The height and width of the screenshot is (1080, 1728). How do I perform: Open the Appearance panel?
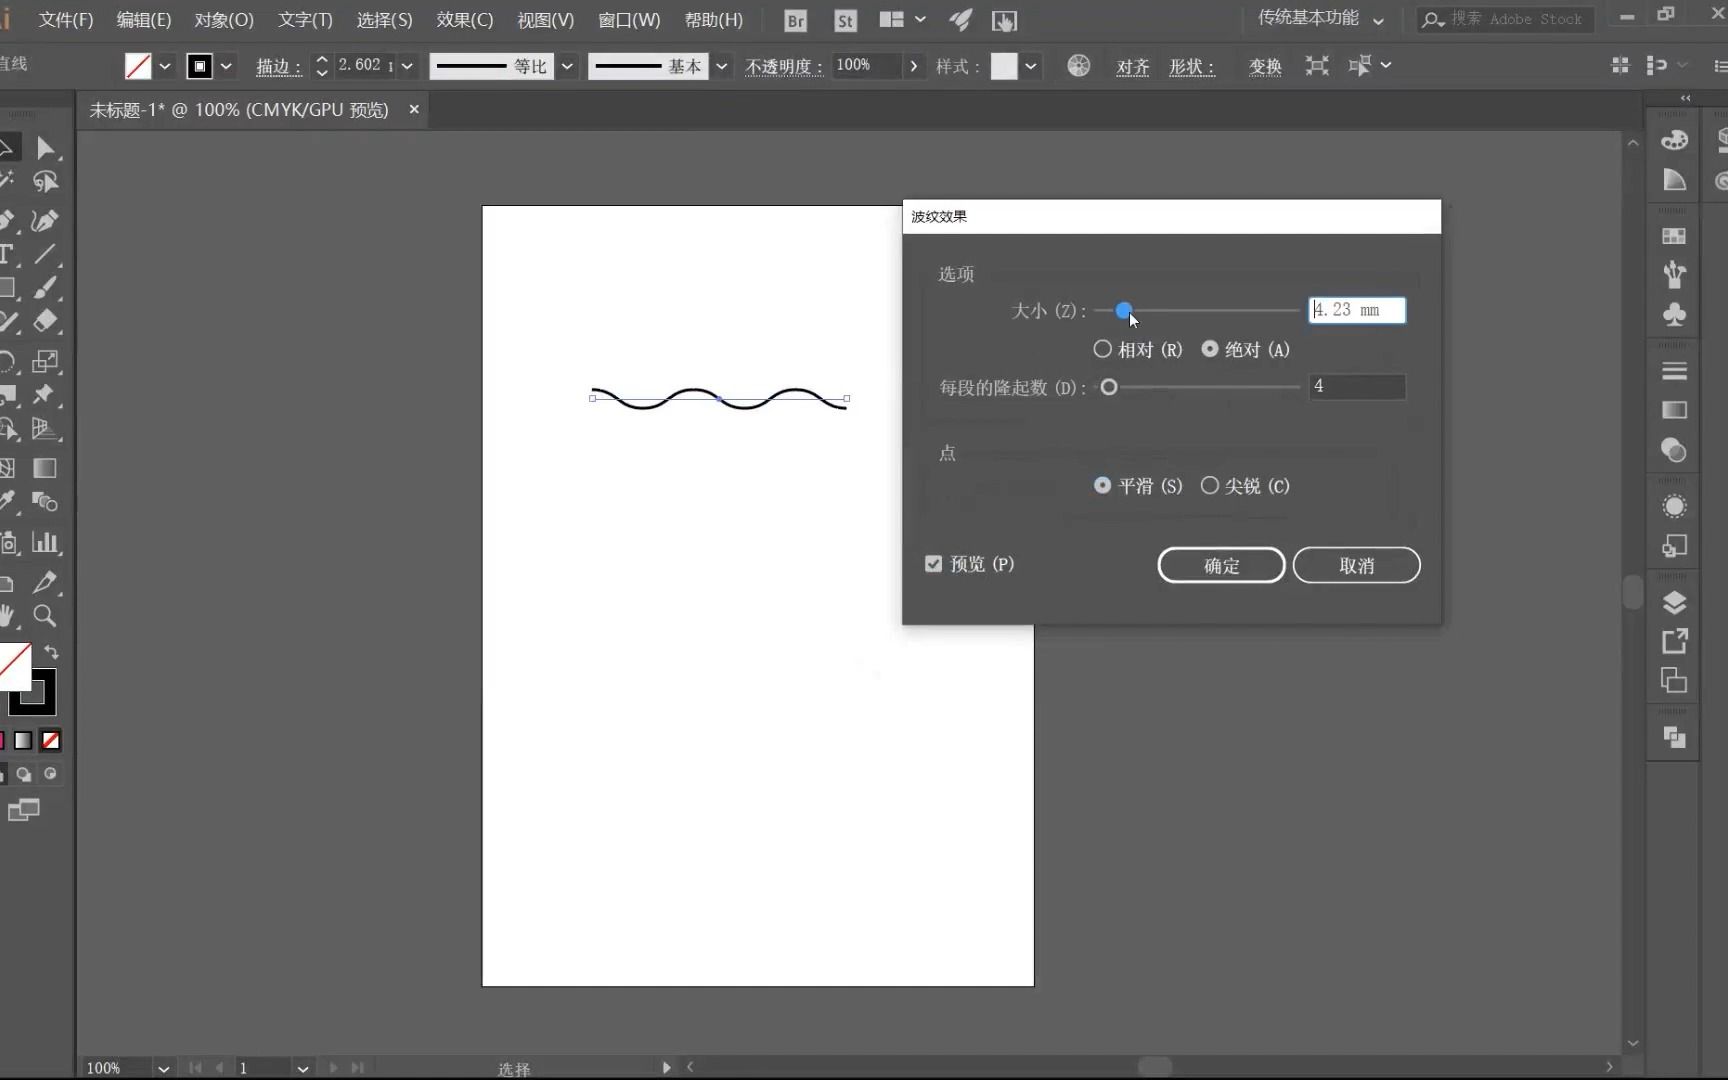pos(1675,506)
